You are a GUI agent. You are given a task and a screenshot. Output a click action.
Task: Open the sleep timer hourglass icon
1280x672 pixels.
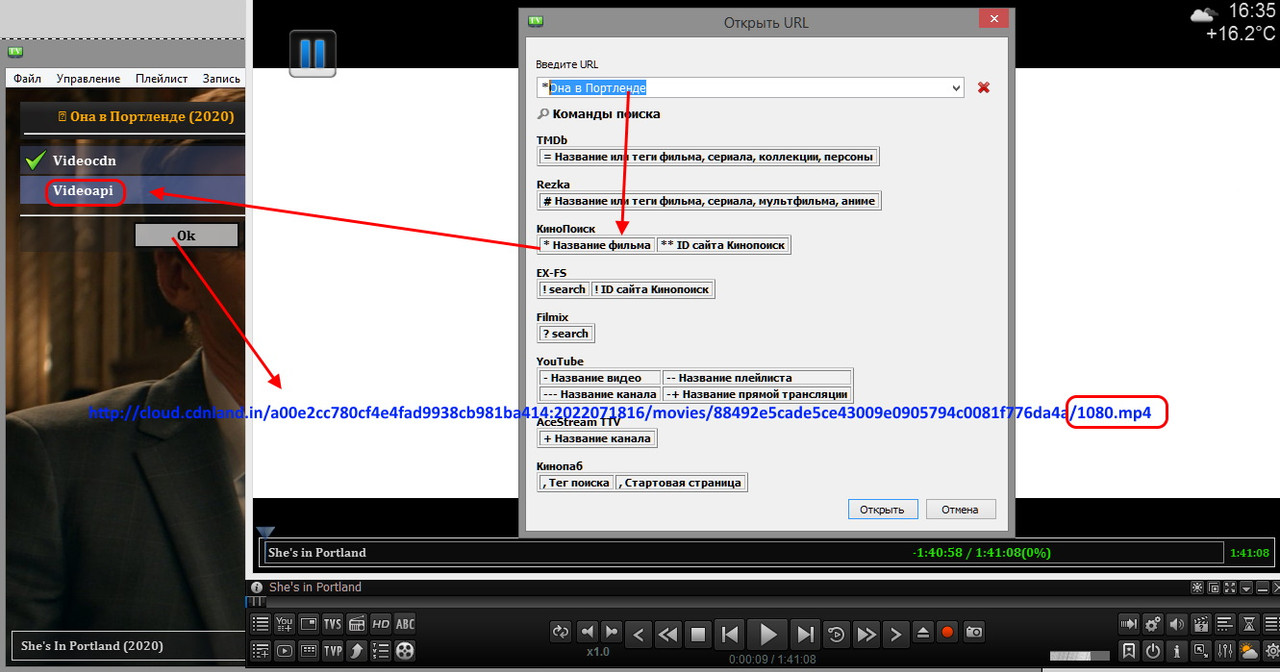coord(1249,624)
